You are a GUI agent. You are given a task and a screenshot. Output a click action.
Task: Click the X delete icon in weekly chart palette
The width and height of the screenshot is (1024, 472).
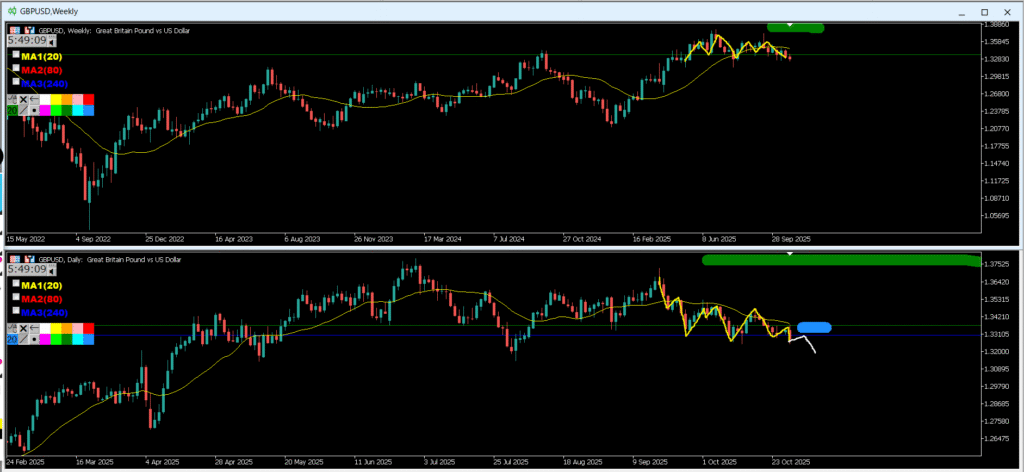tap(23, 99)
